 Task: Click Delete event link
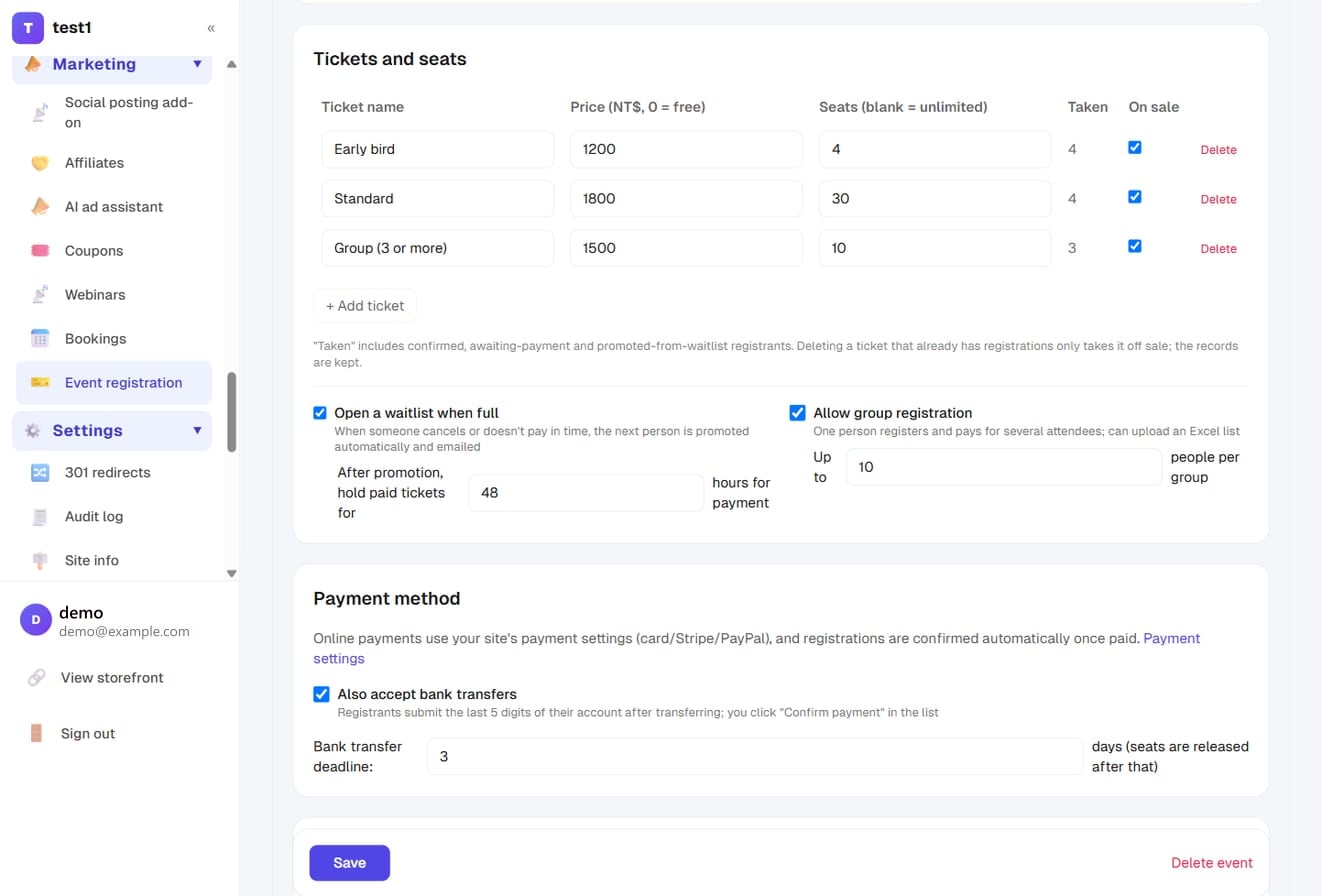tap(1212, 863)
